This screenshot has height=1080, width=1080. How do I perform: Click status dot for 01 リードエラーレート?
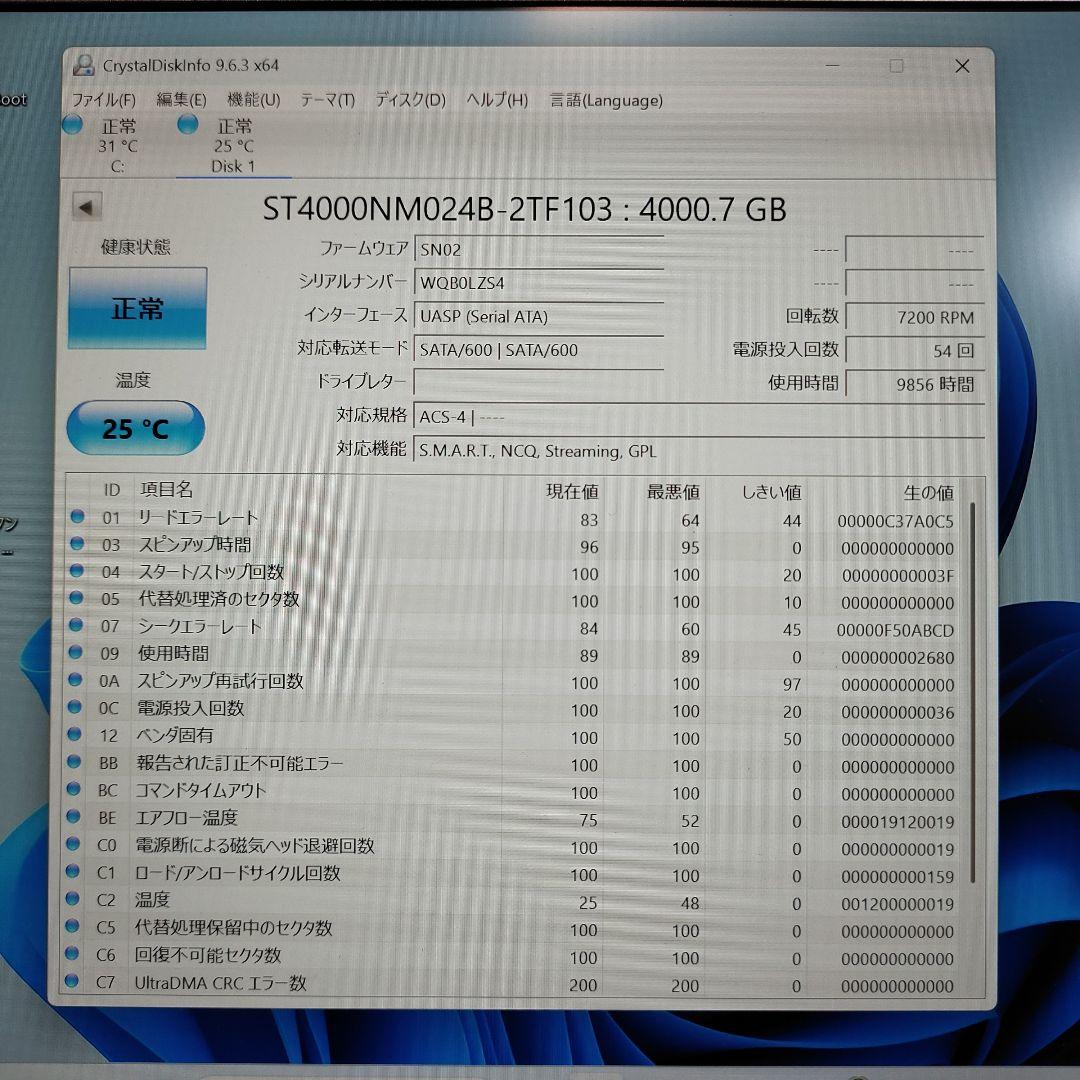coord(77,516)
